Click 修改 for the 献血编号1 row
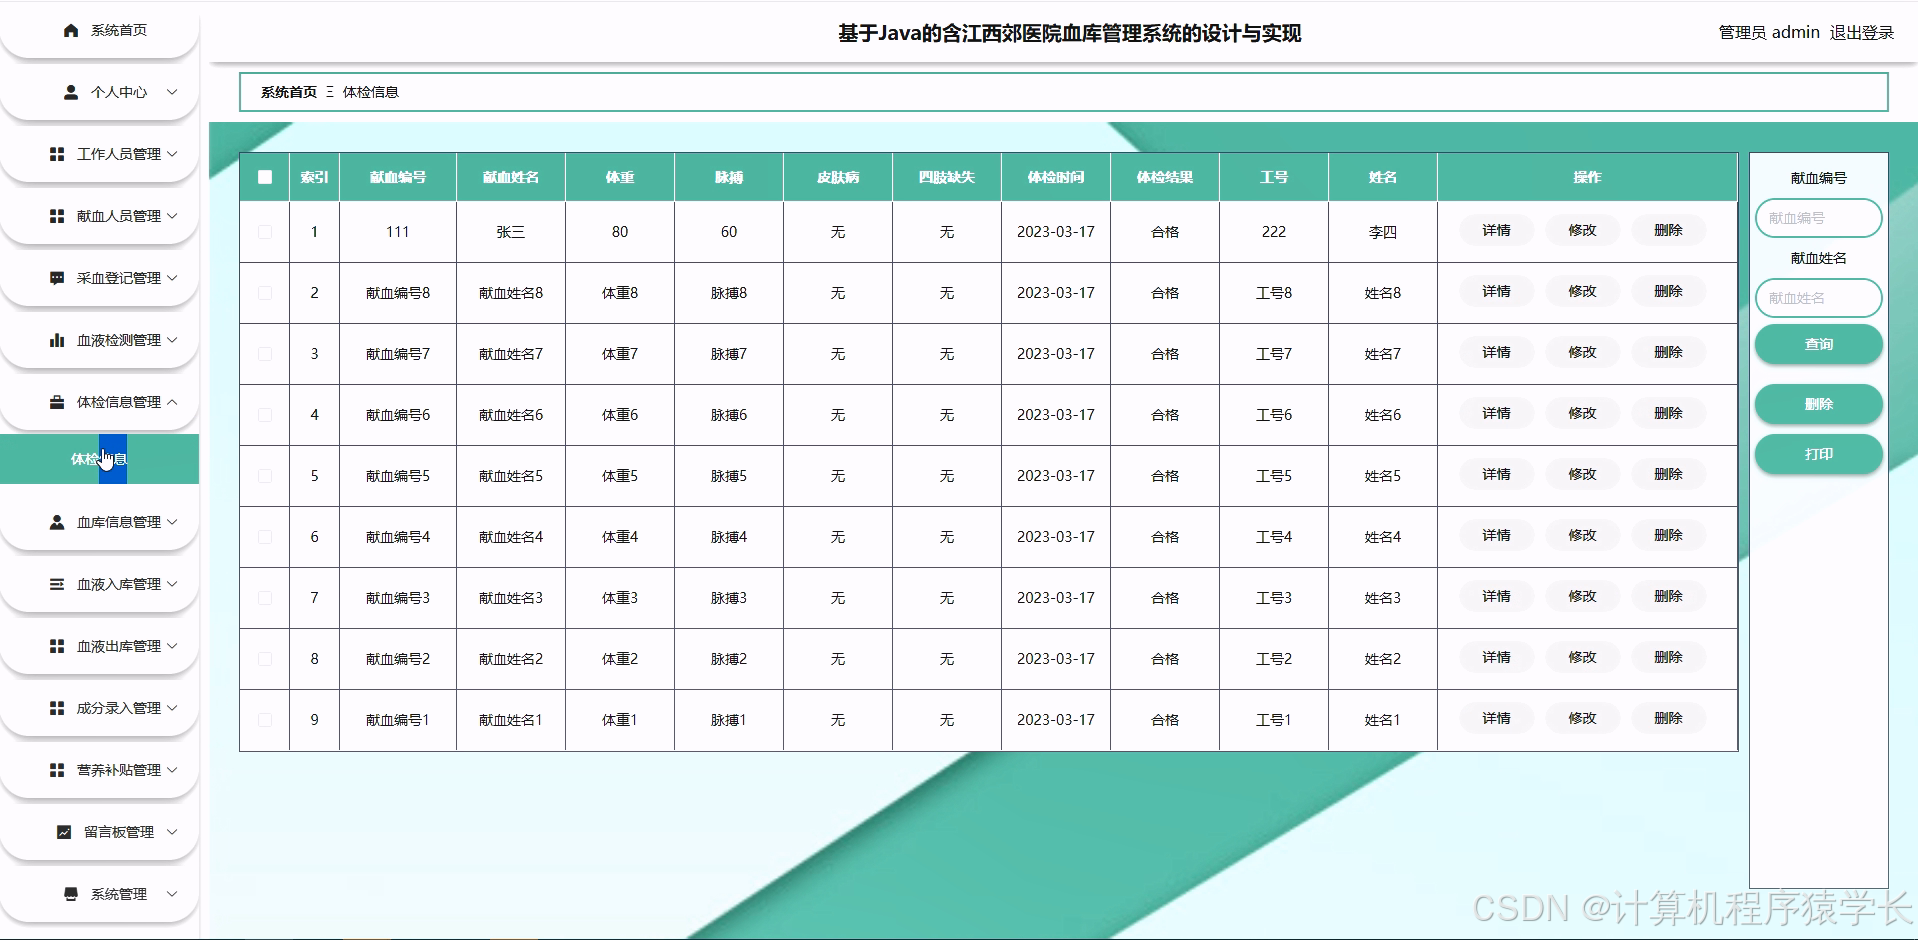 click(1582, 718)
